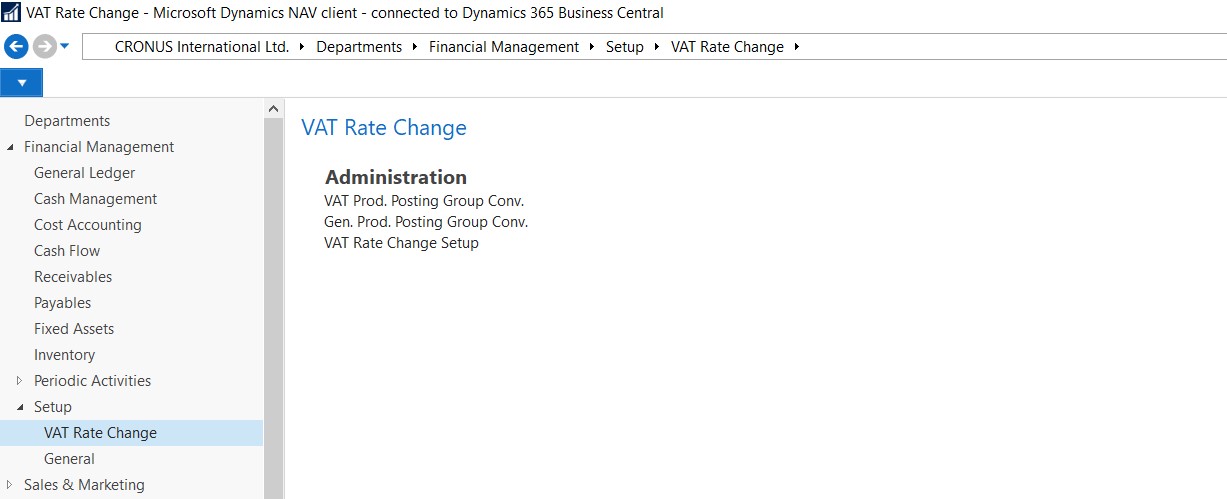The height and width of the screenshot is (499, 1227).
Task: Expand the Periodic Activities tree node
Action: pyautogui.click(x=19, y=381)
